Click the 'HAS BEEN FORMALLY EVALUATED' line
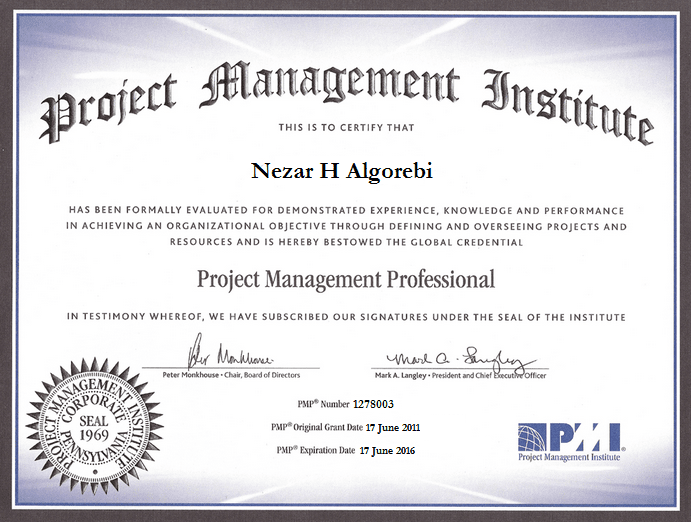Viewport: 691px width, 522px height. click(x=346, y=211)
